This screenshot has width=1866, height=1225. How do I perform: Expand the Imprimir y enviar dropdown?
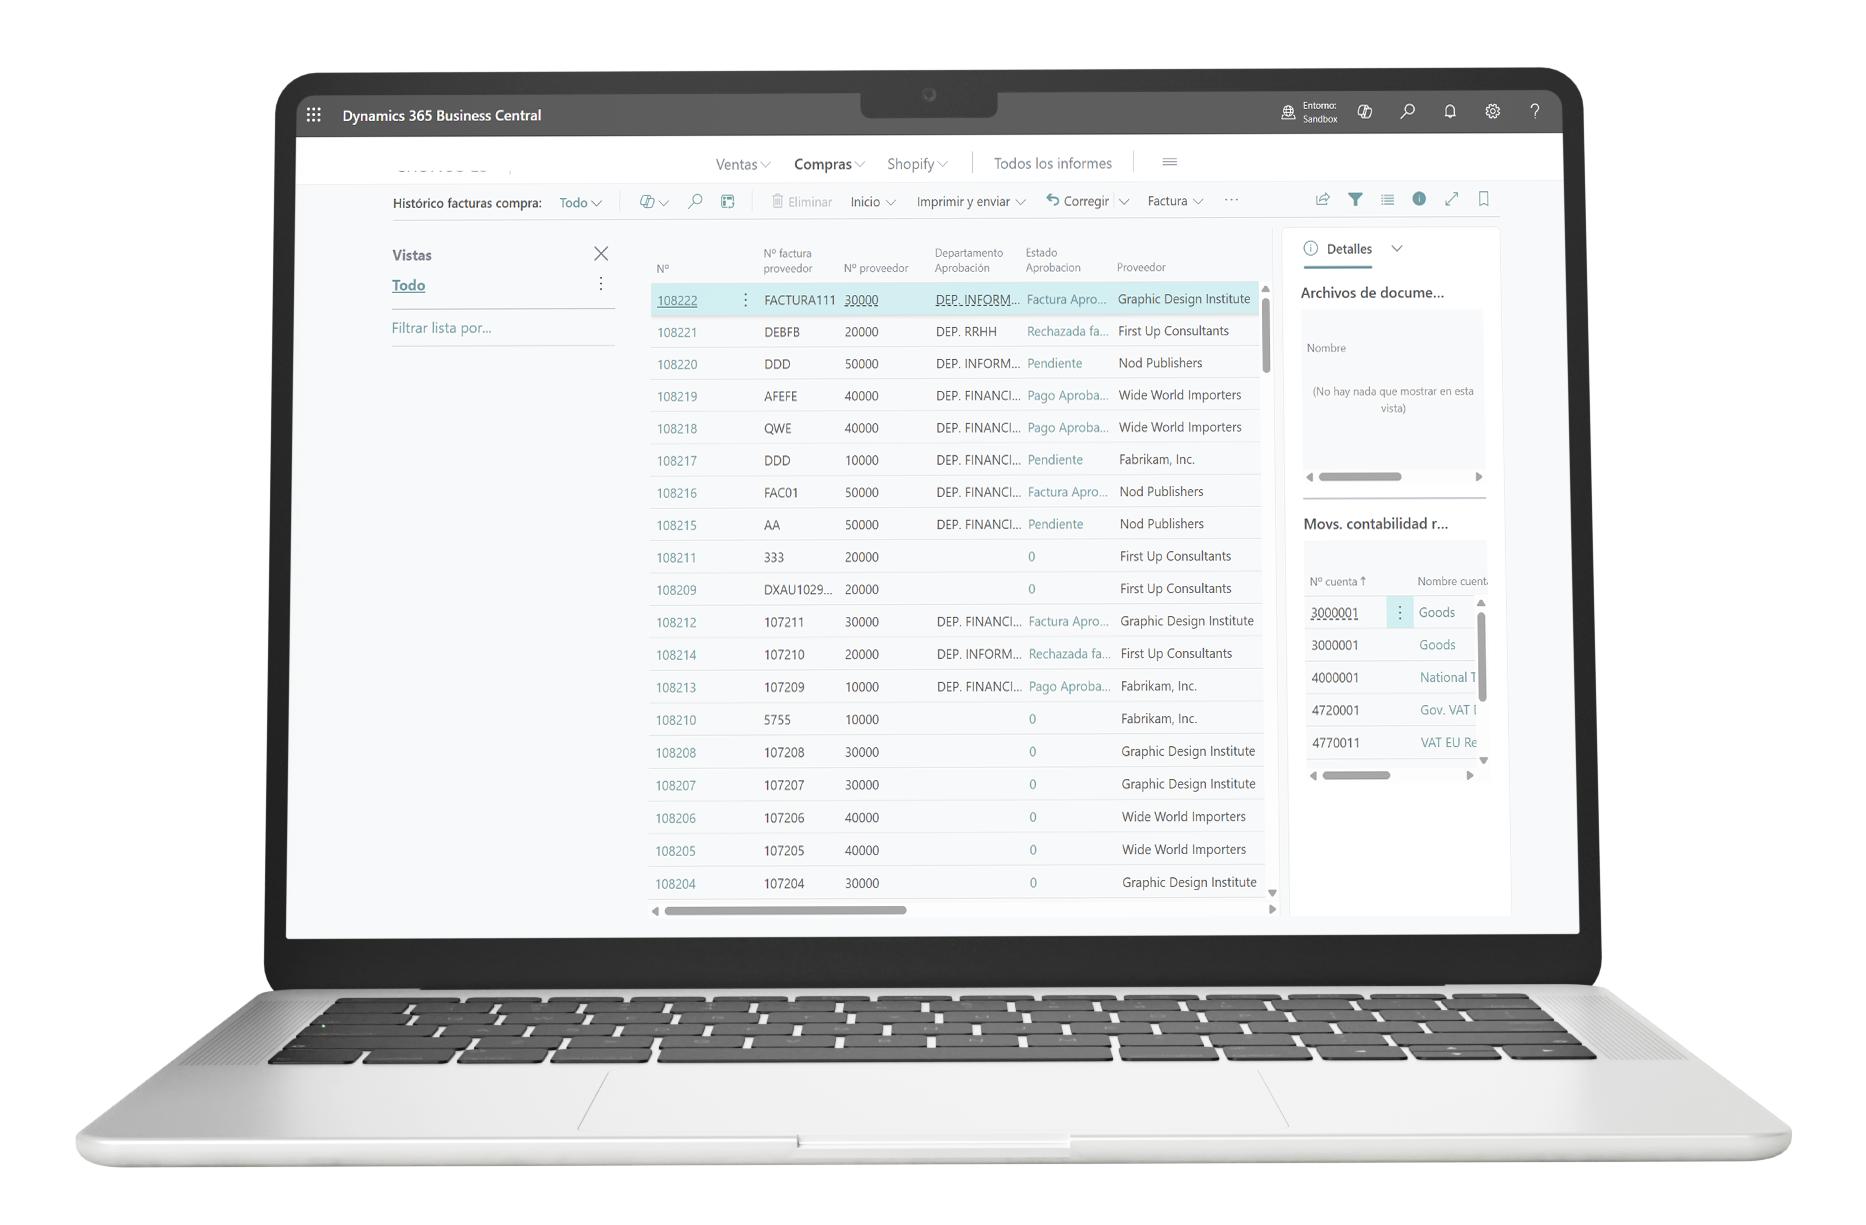pyautogui.click(x=970, y=202)
